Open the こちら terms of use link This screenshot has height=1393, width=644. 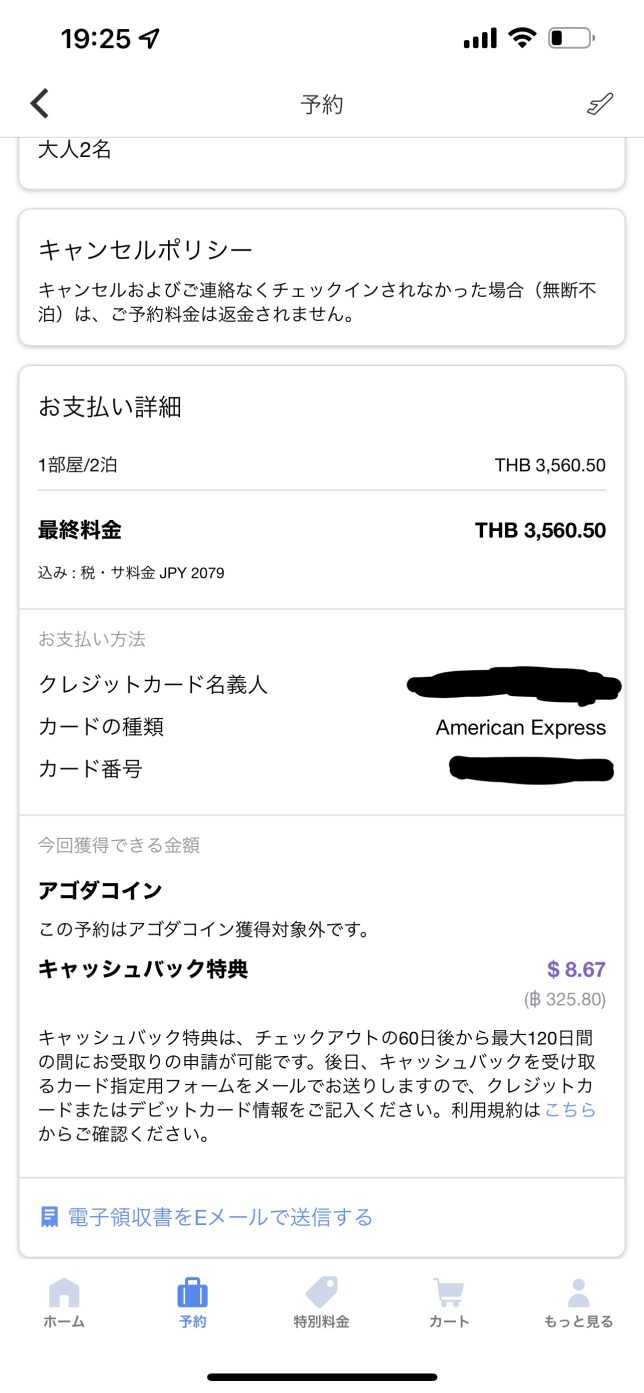point(570,1109)
